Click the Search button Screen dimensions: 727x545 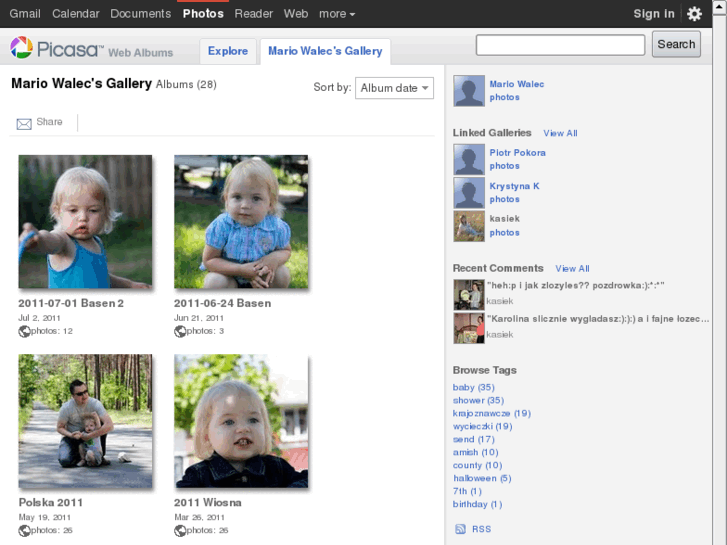[676, 45]
